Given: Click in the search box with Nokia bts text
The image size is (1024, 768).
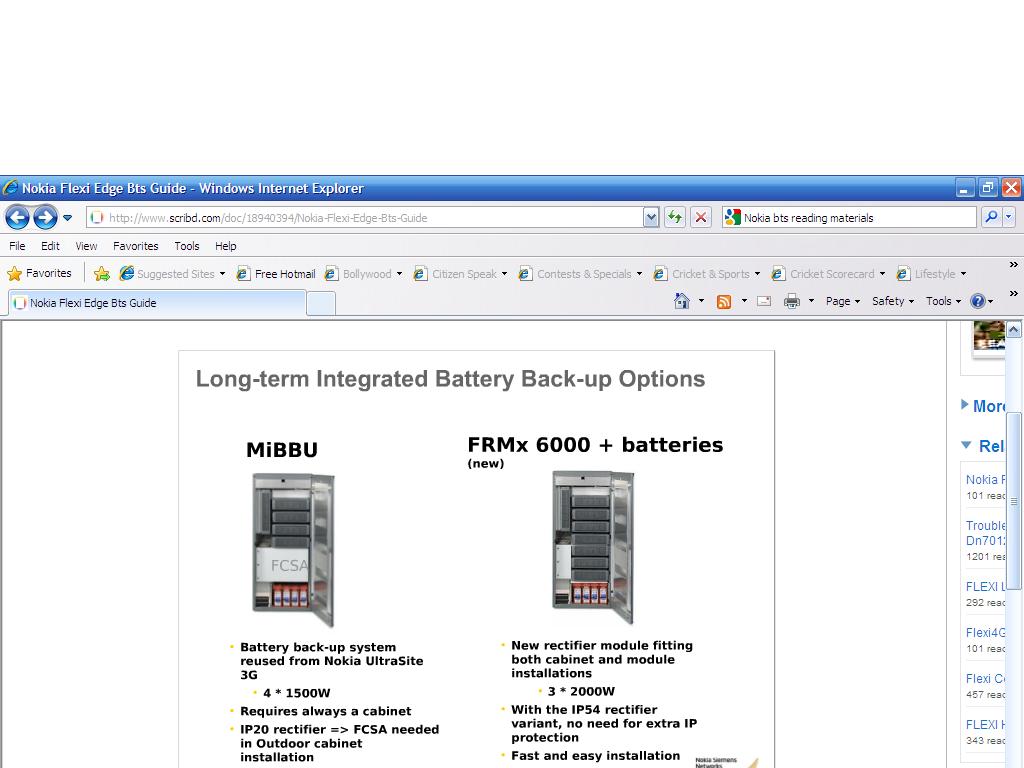Looking at the screenshot, I should coord(855,217).
